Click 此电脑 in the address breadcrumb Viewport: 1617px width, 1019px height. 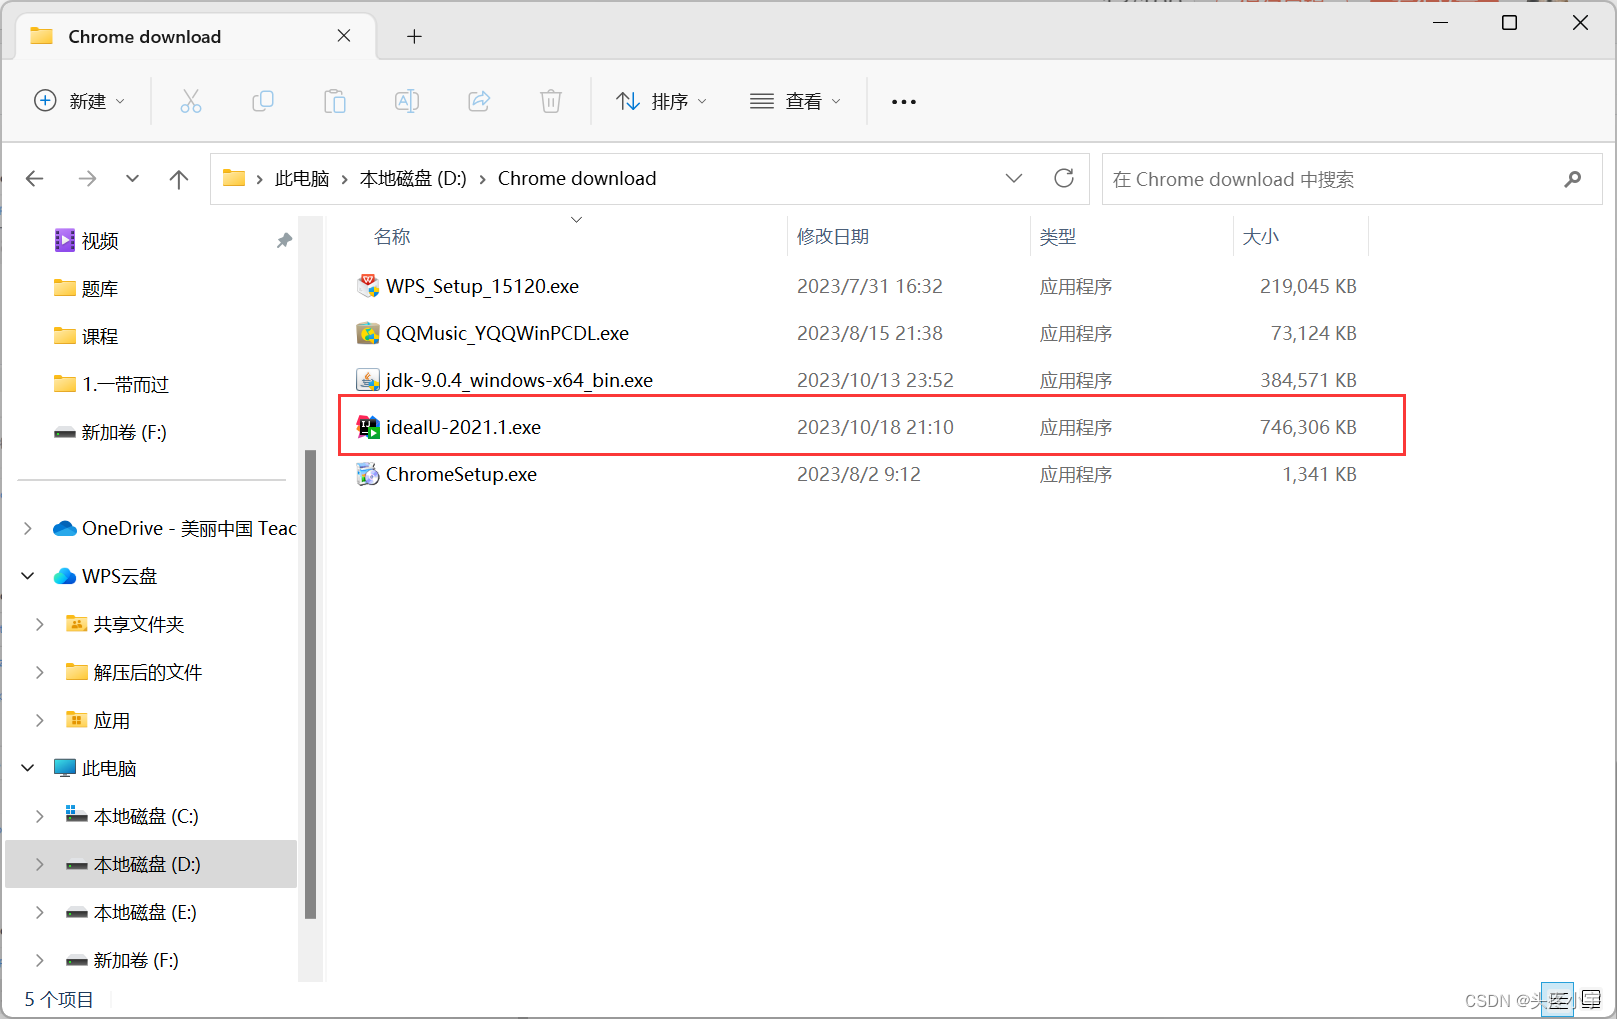coord(302,179)
